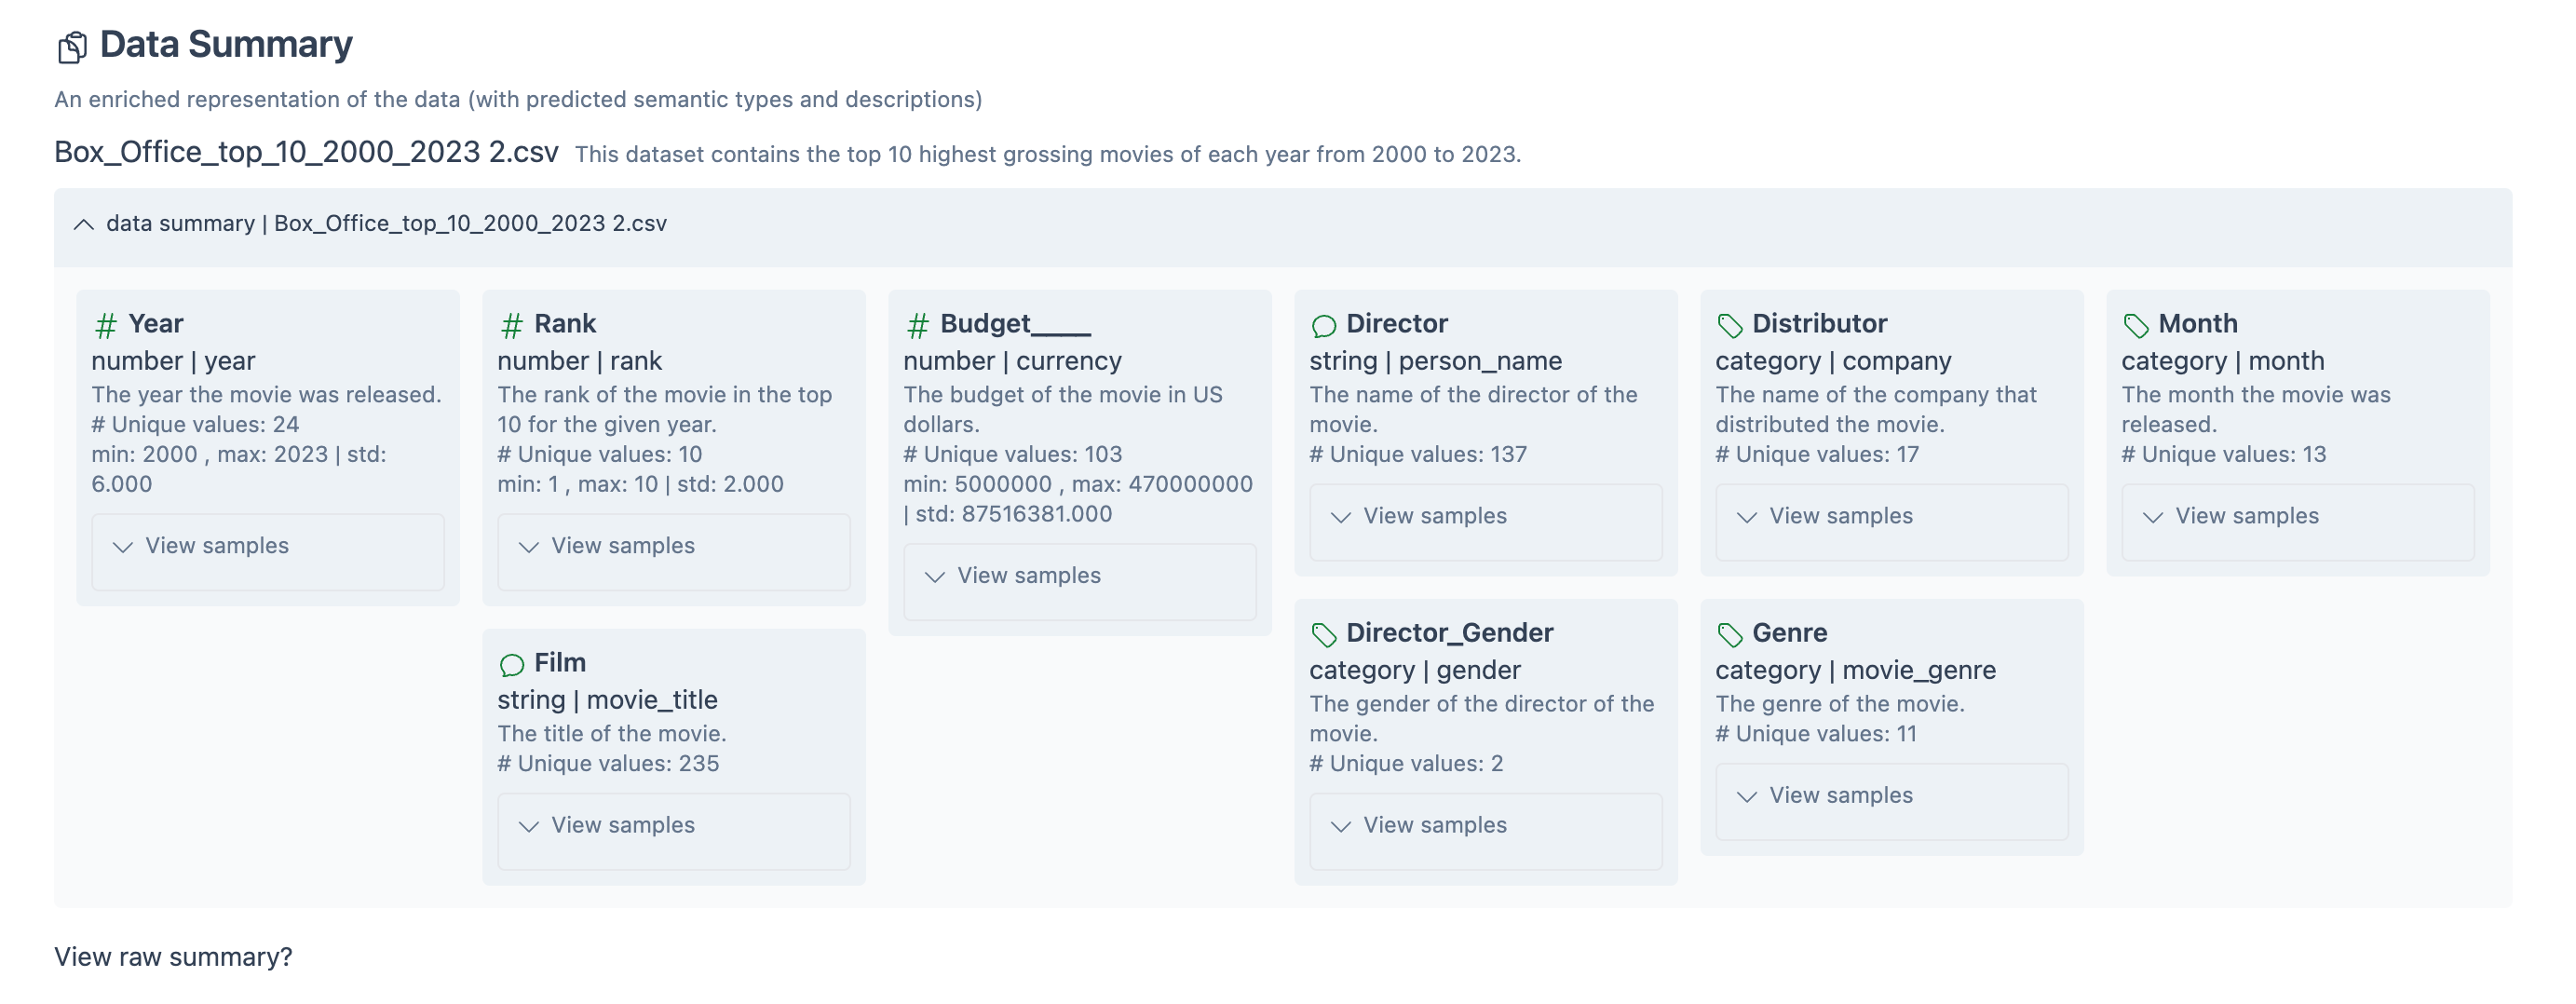Click the hash icon beside Budget
Screen dimensions: 2576x1004
(x=918, y=325)
